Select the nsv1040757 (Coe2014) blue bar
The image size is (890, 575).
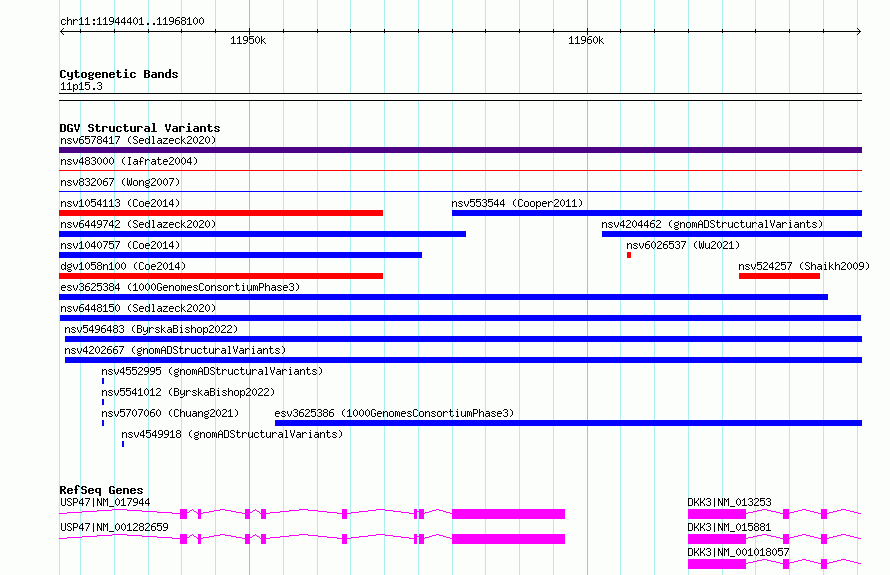tap(240, 255)
